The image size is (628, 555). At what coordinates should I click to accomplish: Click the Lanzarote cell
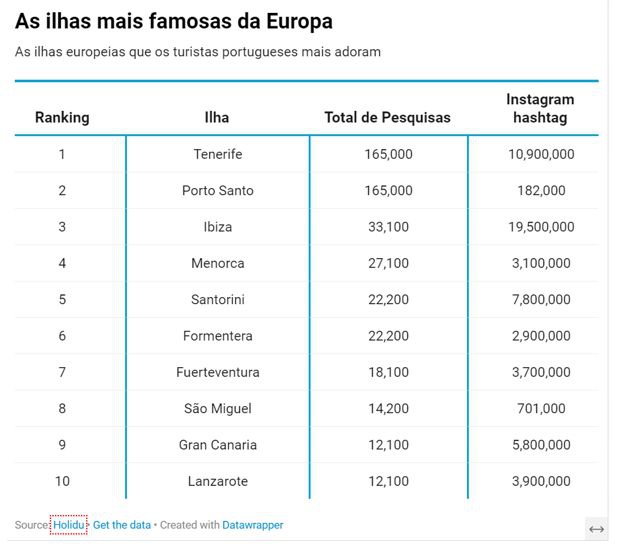point(218,481)
